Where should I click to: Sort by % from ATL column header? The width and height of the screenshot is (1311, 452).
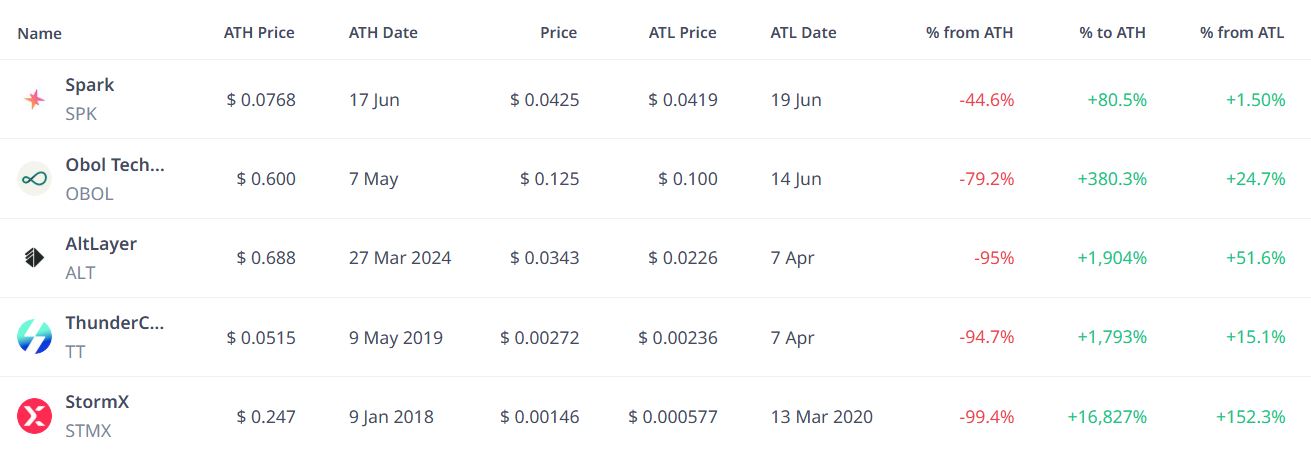click(1242, 32)
